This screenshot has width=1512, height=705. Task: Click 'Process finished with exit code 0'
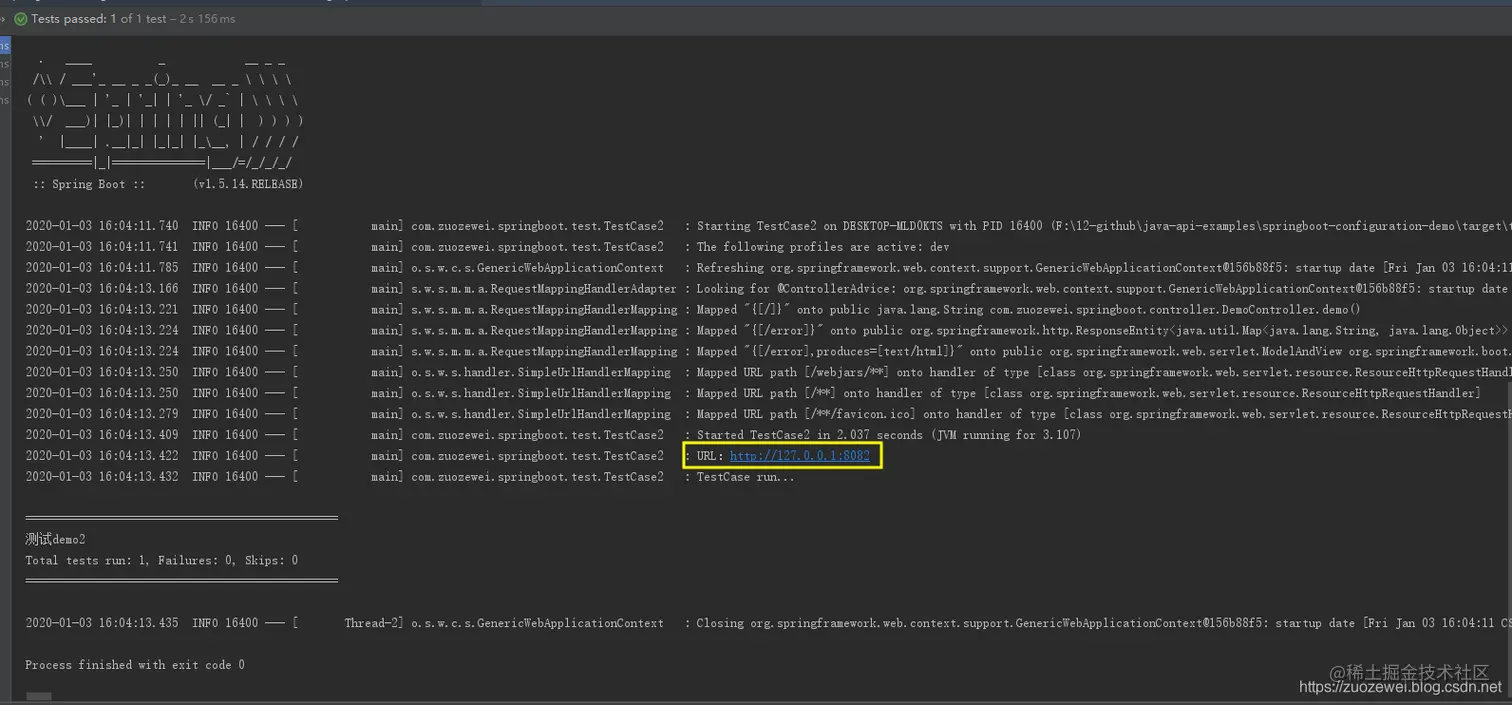pyautogui.click(x=135, y=665)
